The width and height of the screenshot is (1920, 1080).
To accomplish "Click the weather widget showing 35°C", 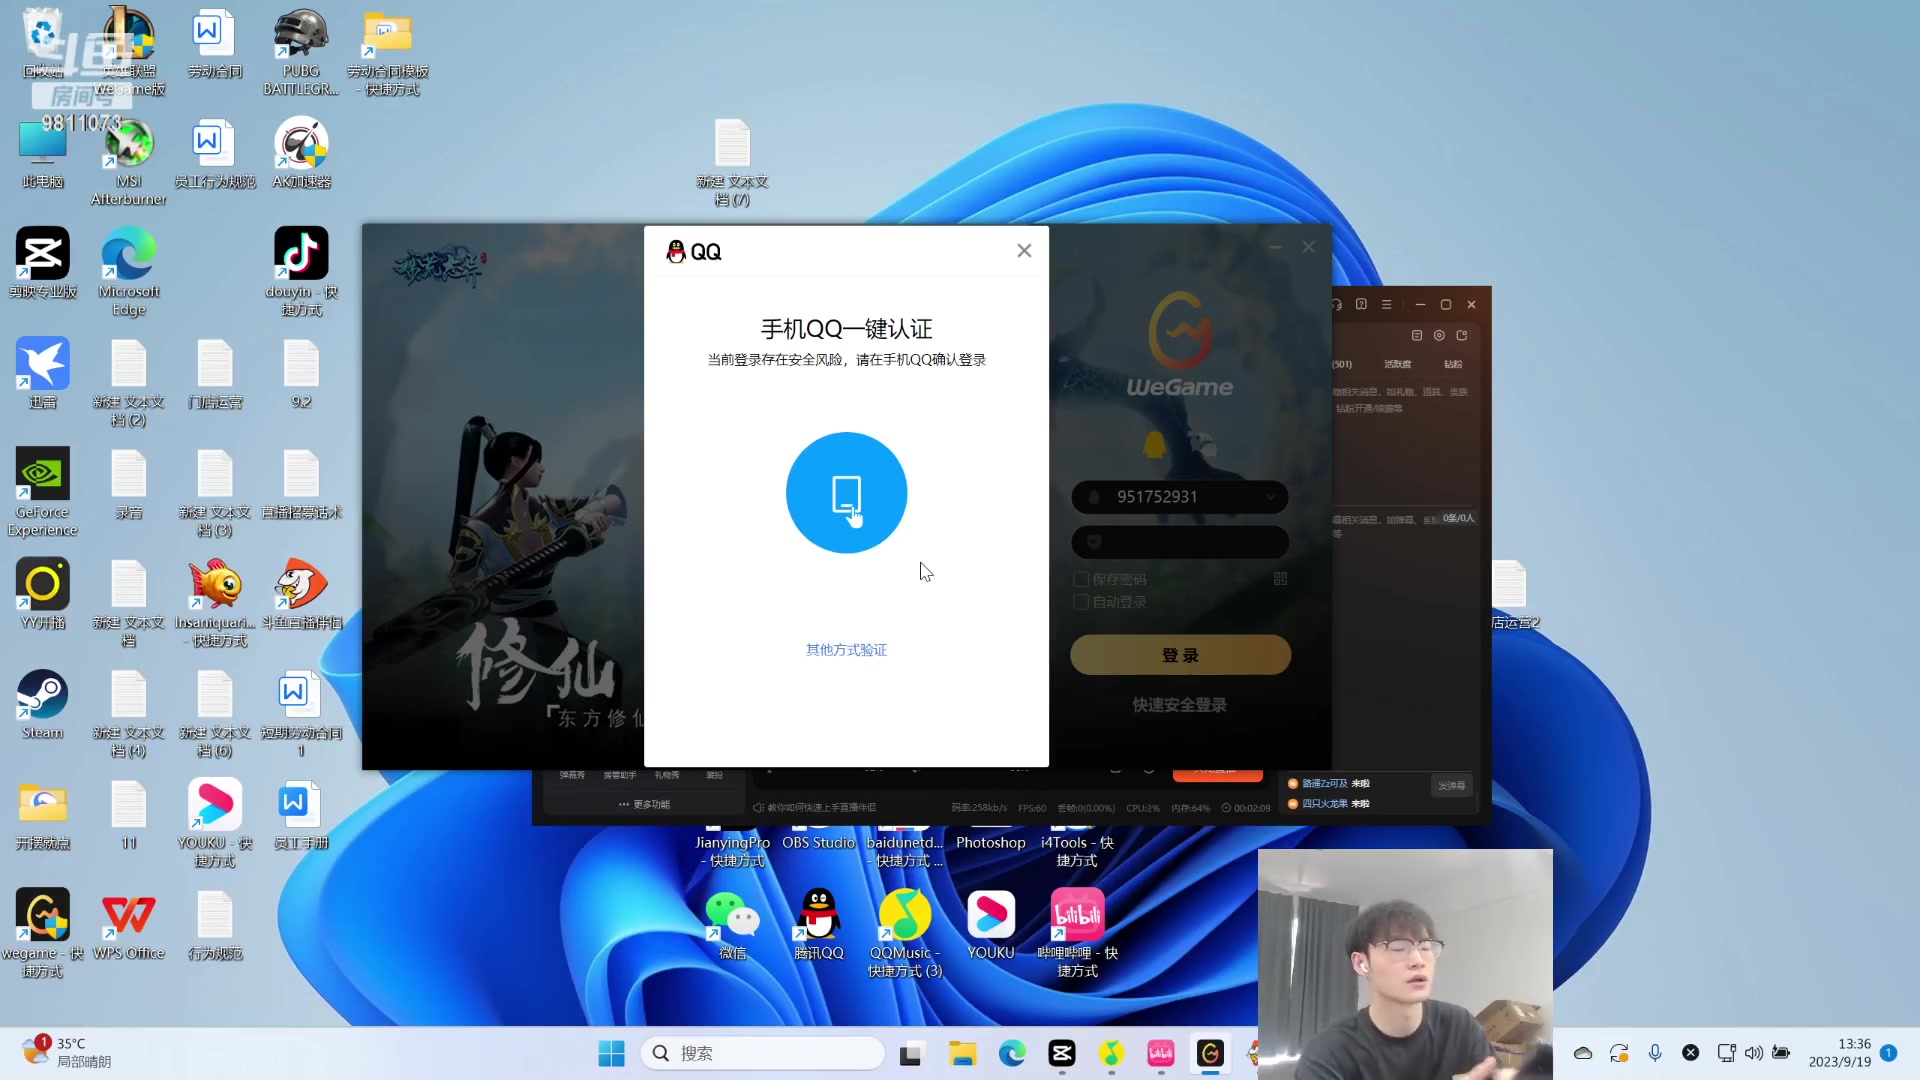I will click(x=68, y=1052).
